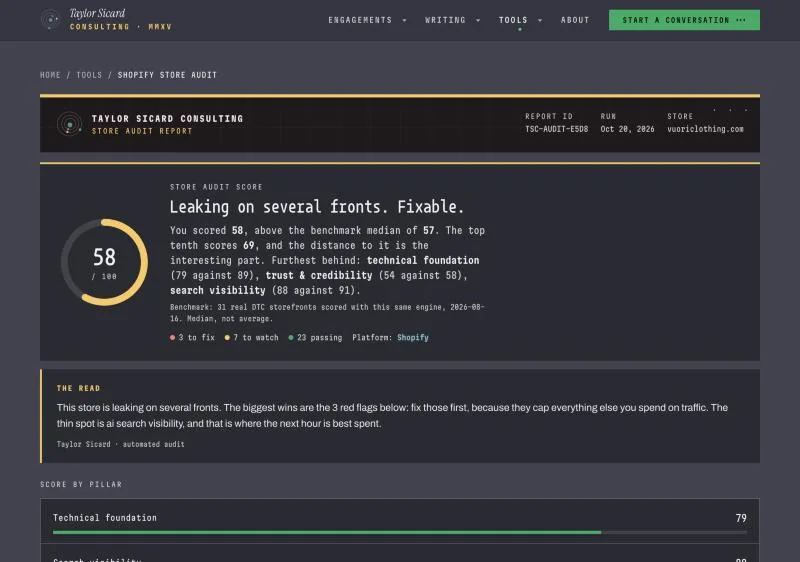This screenshot has height=562, width=800.
Task: Expand the Engagements dropdown arrow
Action: 405,20
